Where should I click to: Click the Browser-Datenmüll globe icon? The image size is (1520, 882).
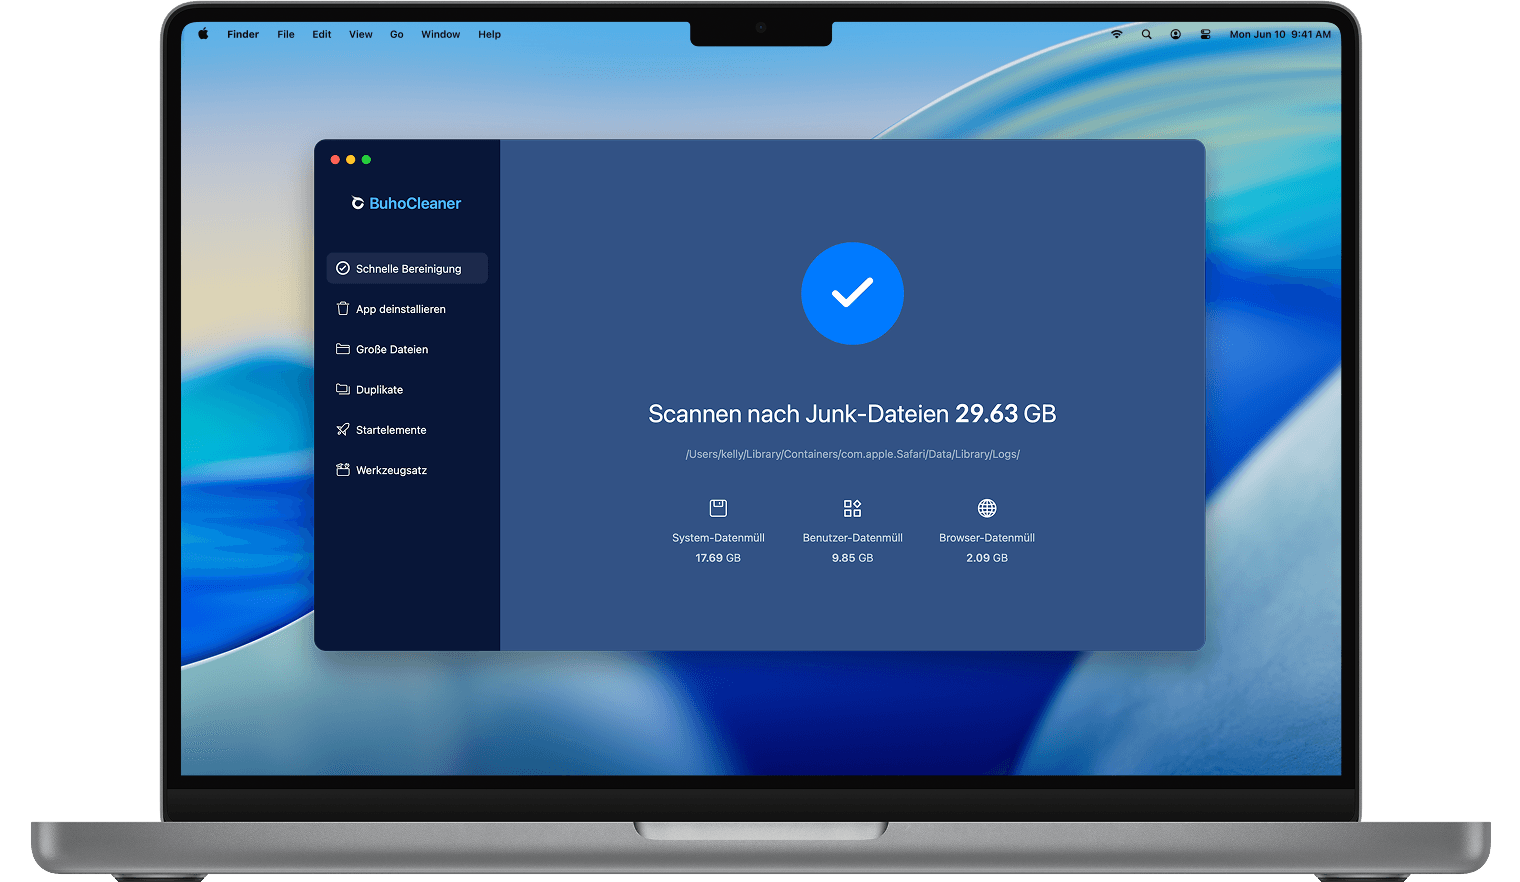(x=987, y=508)
